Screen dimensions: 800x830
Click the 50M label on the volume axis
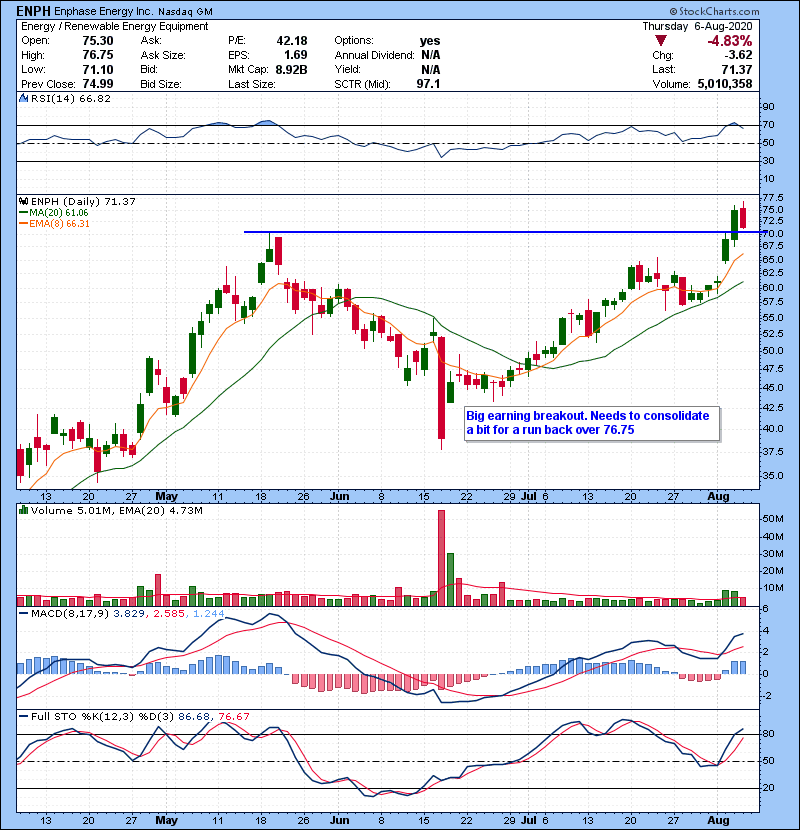pyautogui.click(x=773, y=519)
